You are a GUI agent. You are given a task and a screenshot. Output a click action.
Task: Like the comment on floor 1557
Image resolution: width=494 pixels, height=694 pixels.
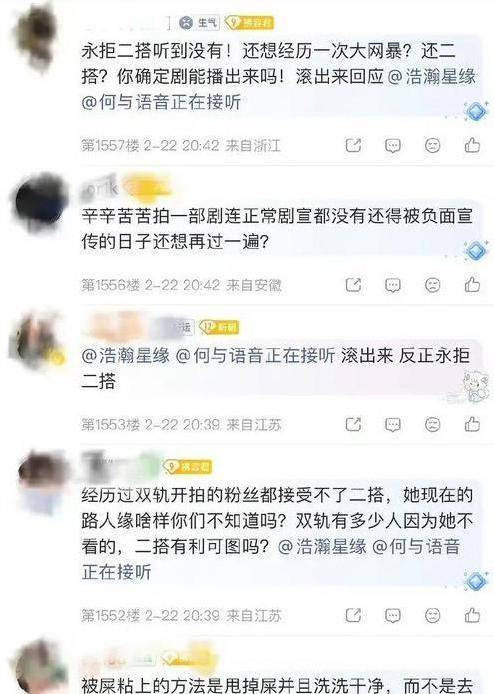[x=472, y=145]
